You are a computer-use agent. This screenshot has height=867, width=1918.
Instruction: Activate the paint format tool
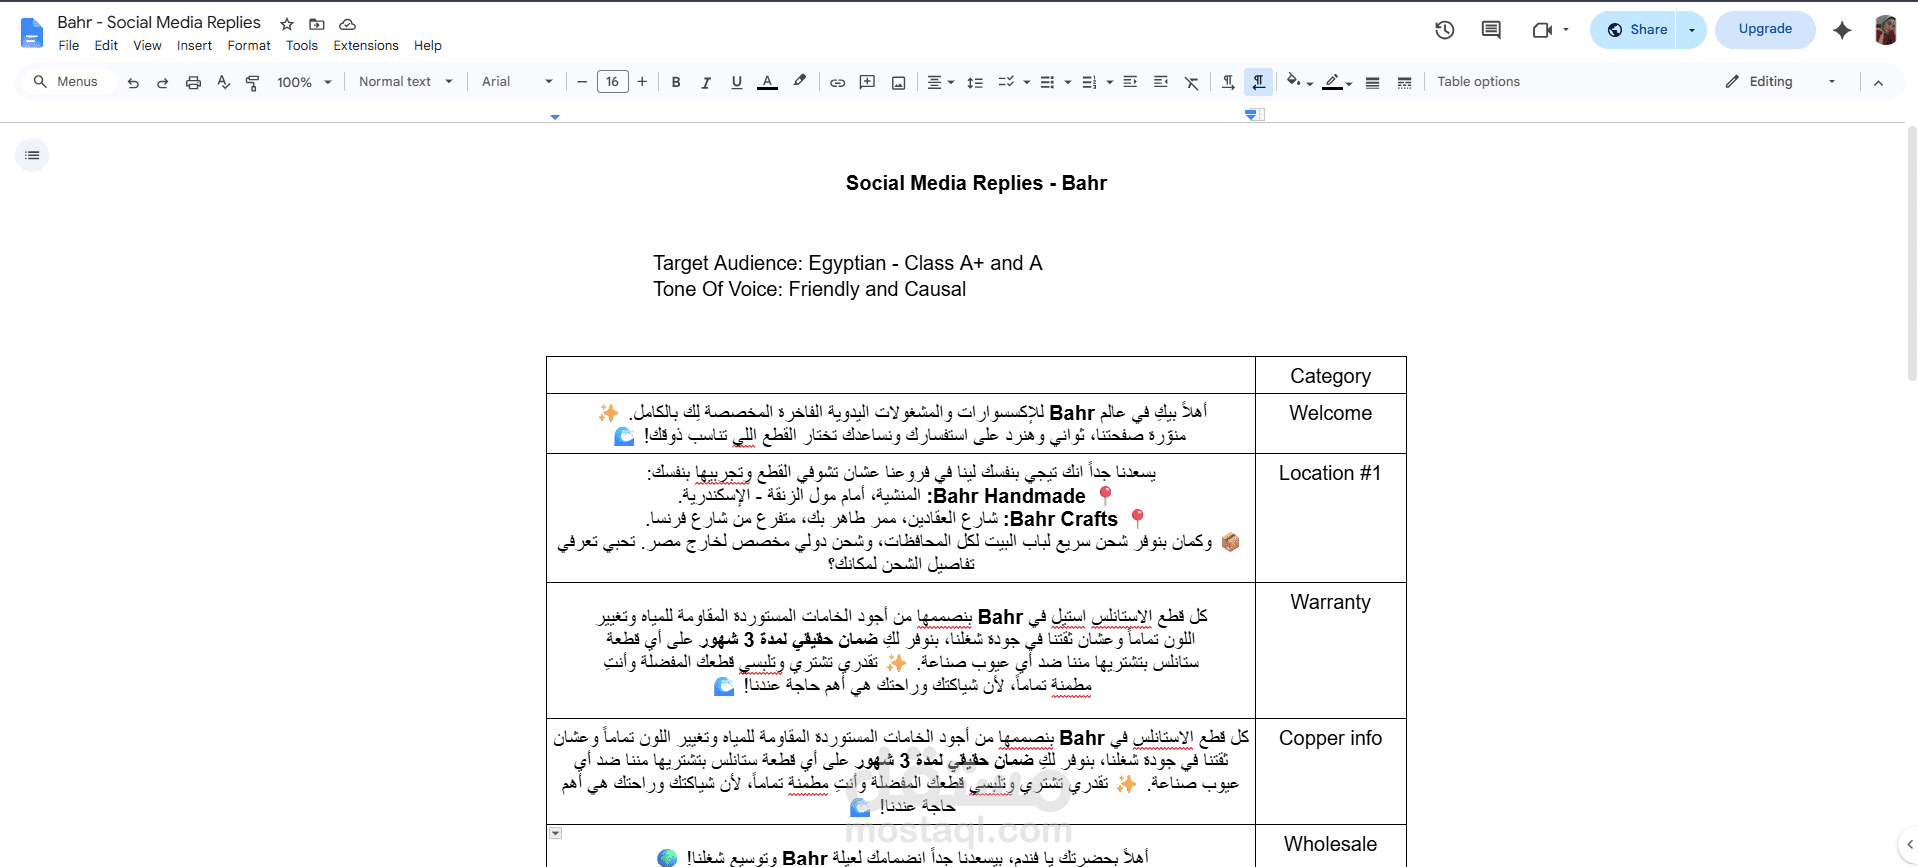pos(252,82)
